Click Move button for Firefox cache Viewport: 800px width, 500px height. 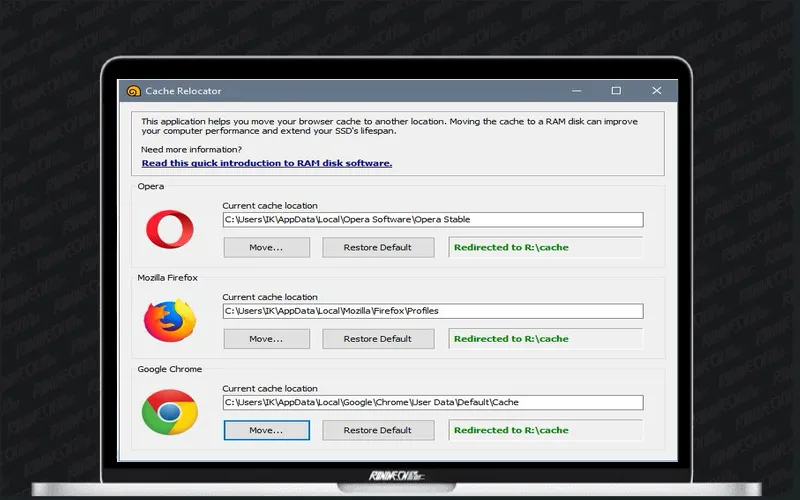tap(266, 339)
